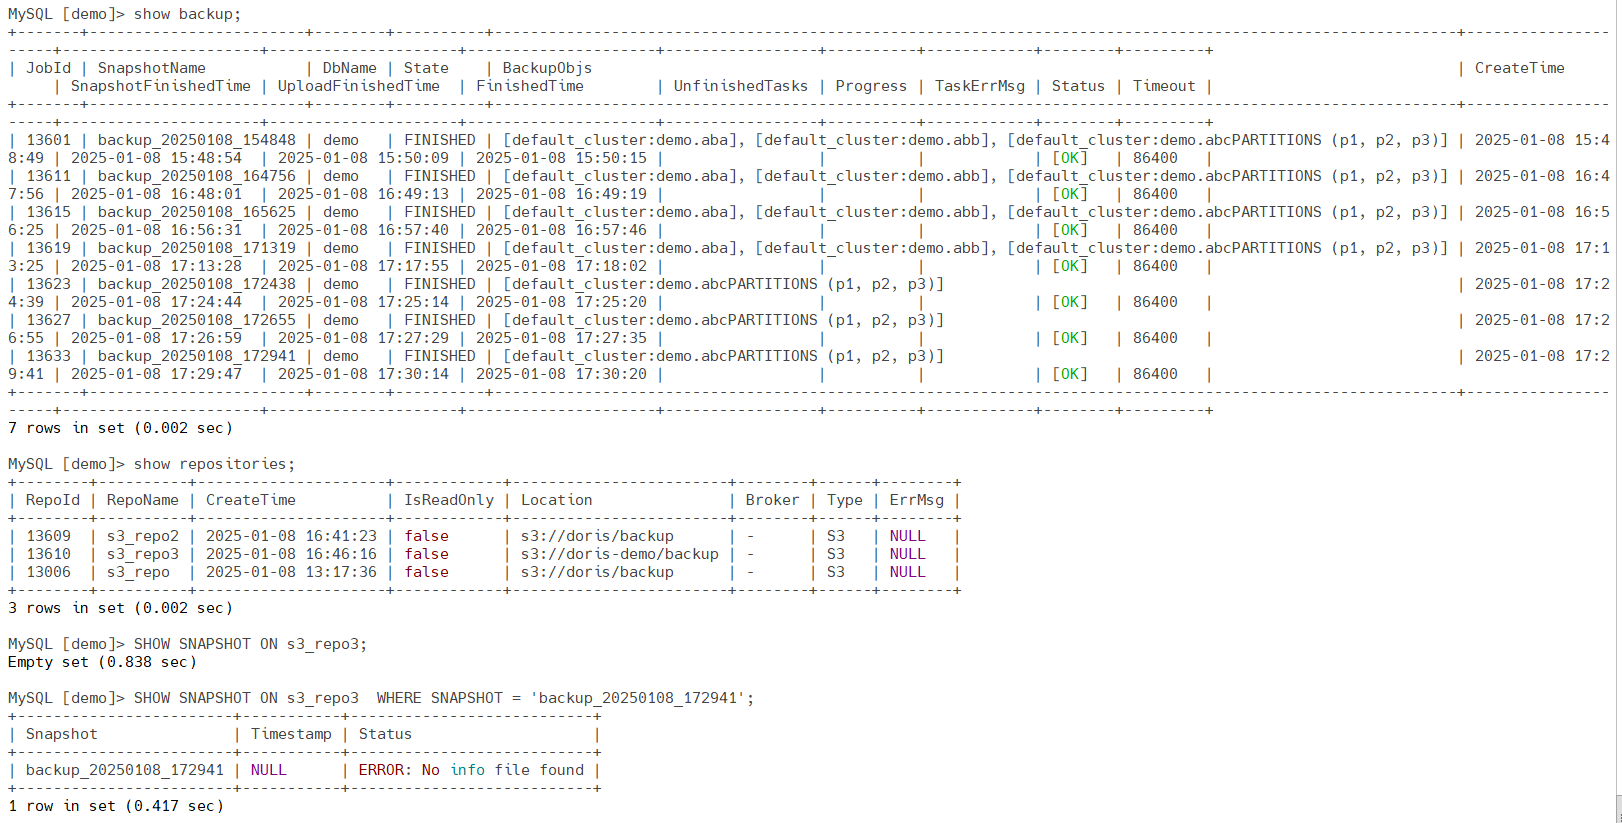Viewport: 1622px width, 823px height.
Task: Click repo name s3_repo2 in the repositories table
Action: pos(142,536)
